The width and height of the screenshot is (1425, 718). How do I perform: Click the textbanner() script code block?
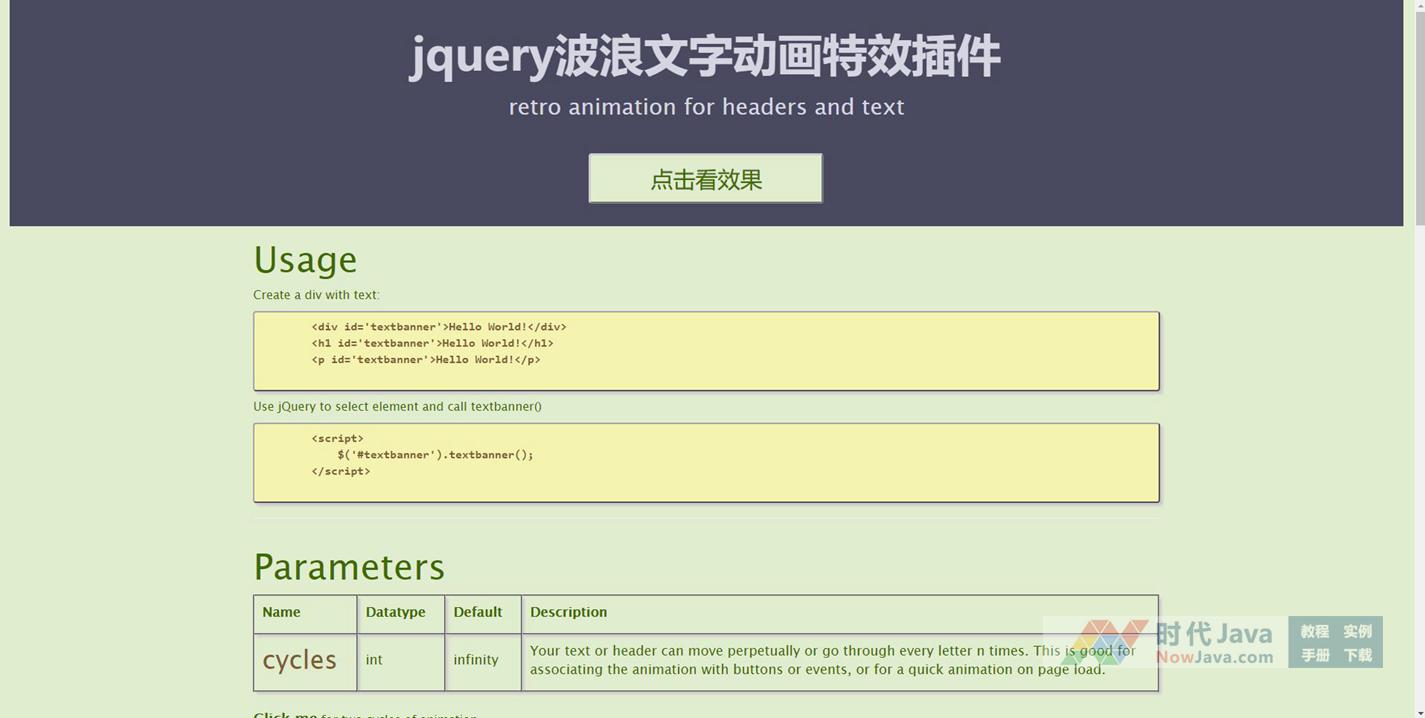(x=705, y=462)
